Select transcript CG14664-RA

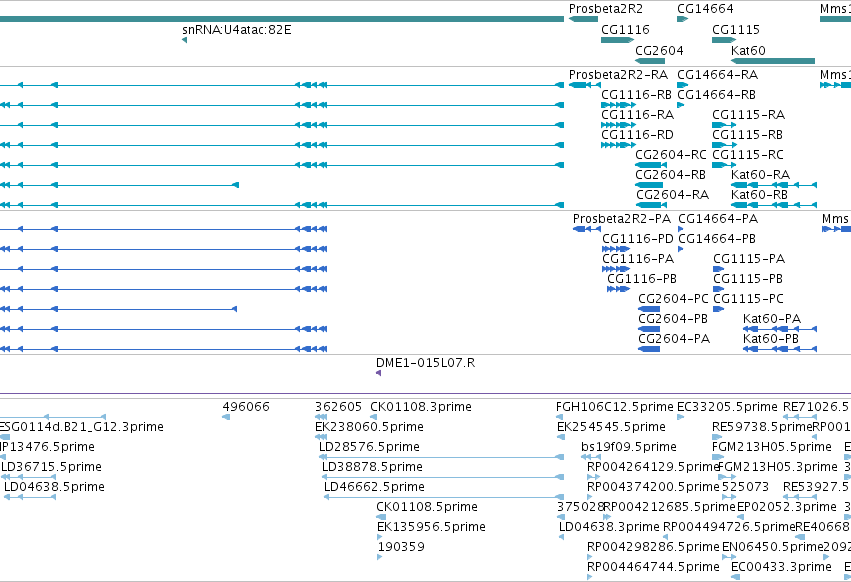[717, 75]
